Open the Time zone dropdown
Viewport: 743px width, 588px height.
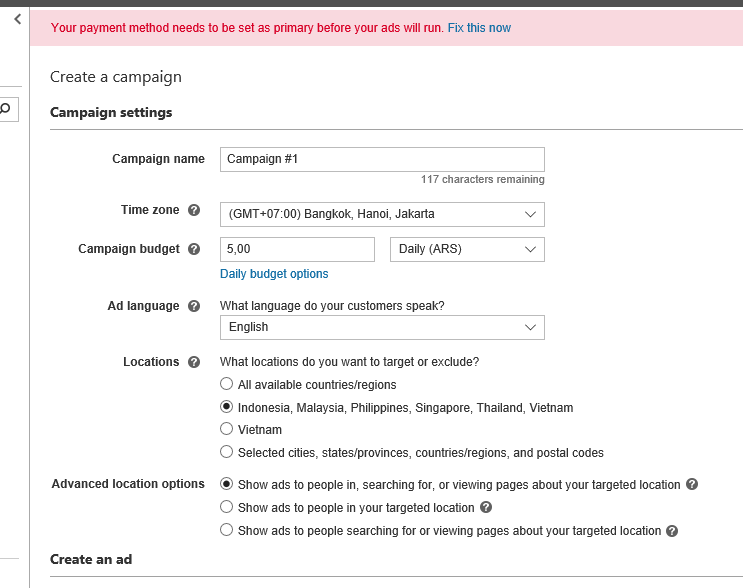pyautogui.click(x=382, y=214)
